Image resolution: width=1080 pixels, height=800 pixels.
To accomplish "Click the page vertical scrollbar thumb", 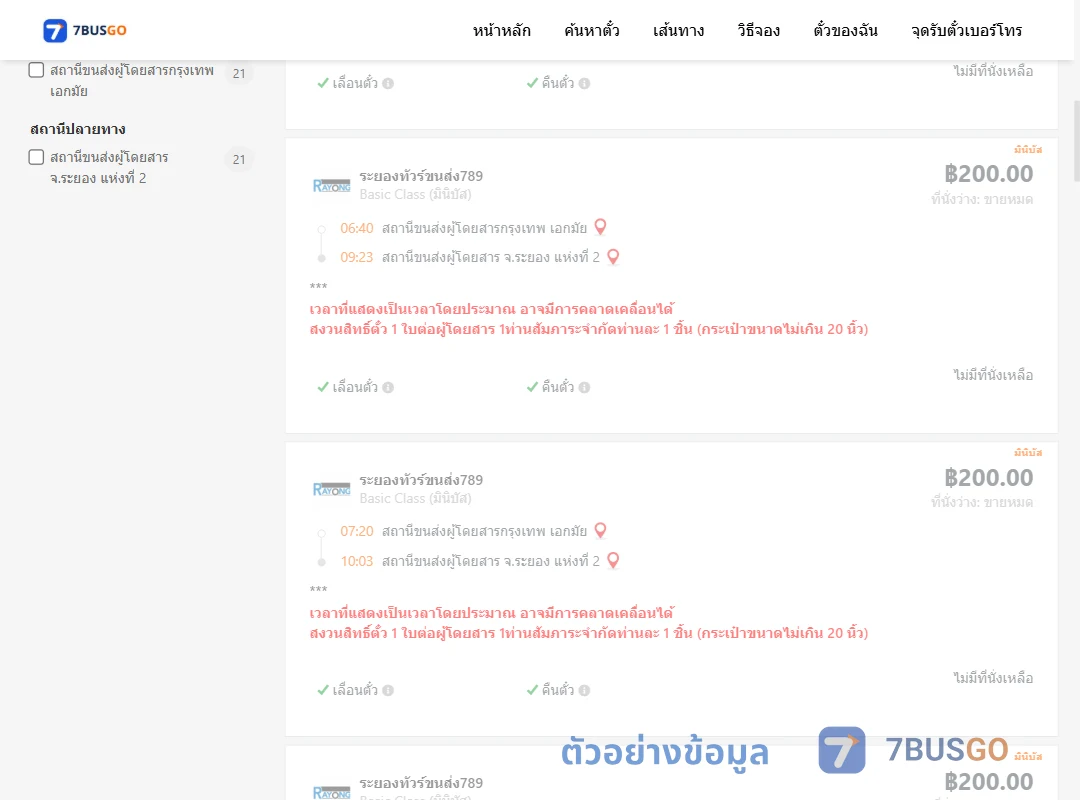I will point(1076,141).
